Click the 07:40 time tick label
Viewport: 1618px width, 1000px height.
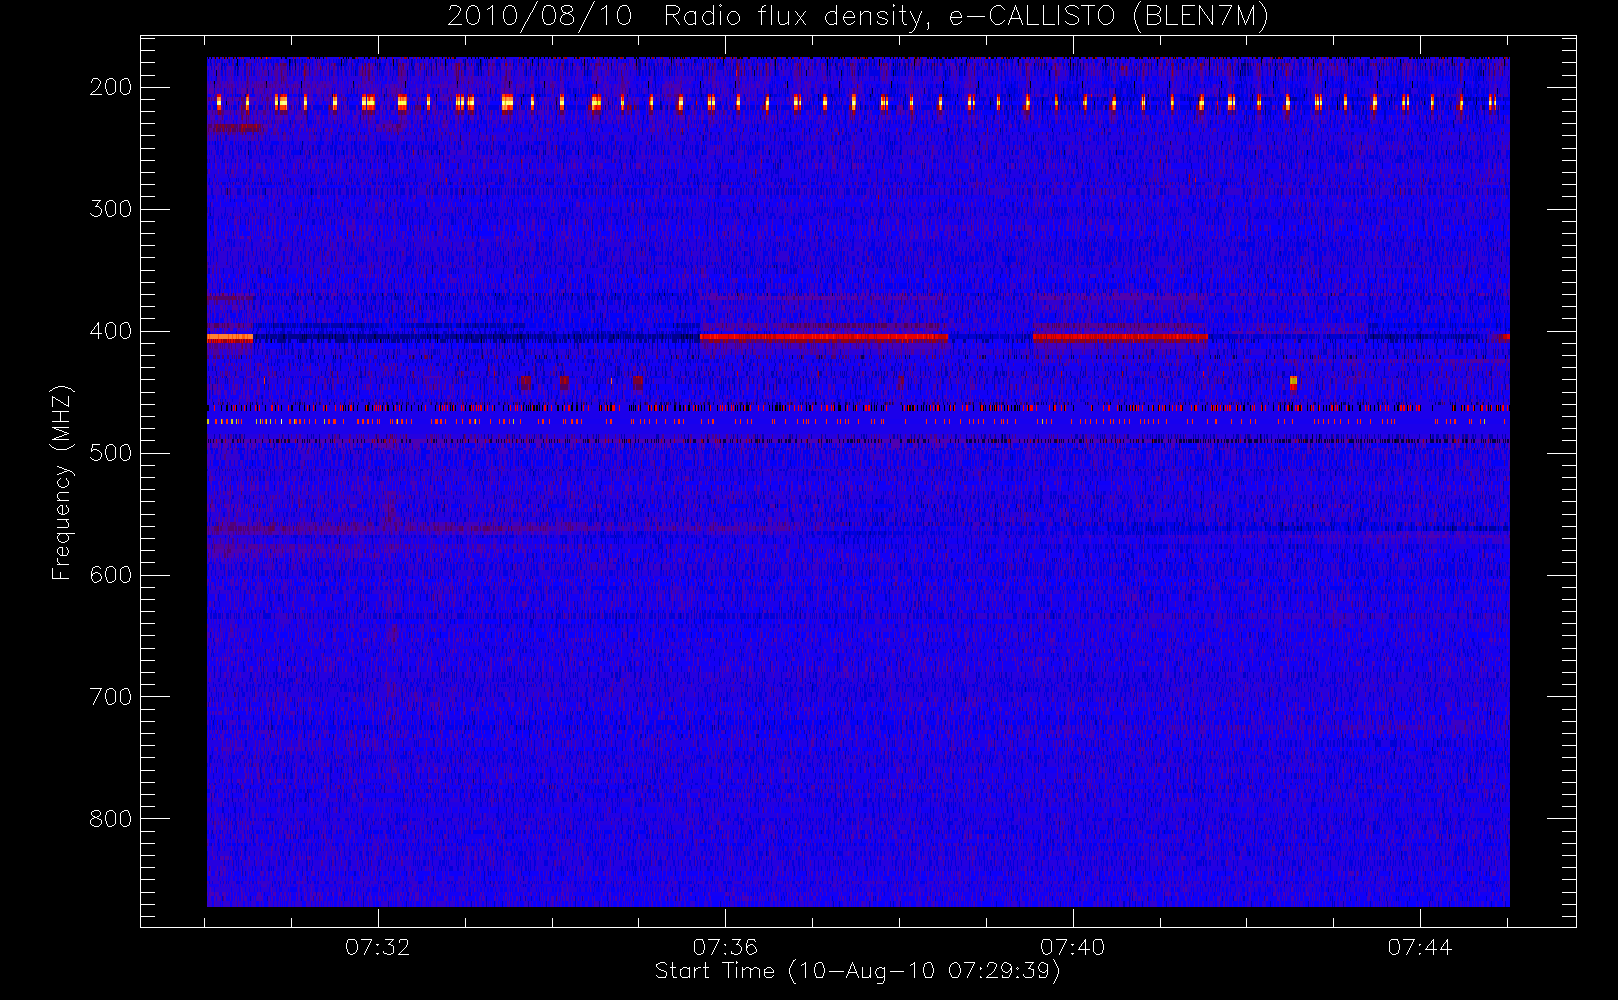(x=1073, y=947)
